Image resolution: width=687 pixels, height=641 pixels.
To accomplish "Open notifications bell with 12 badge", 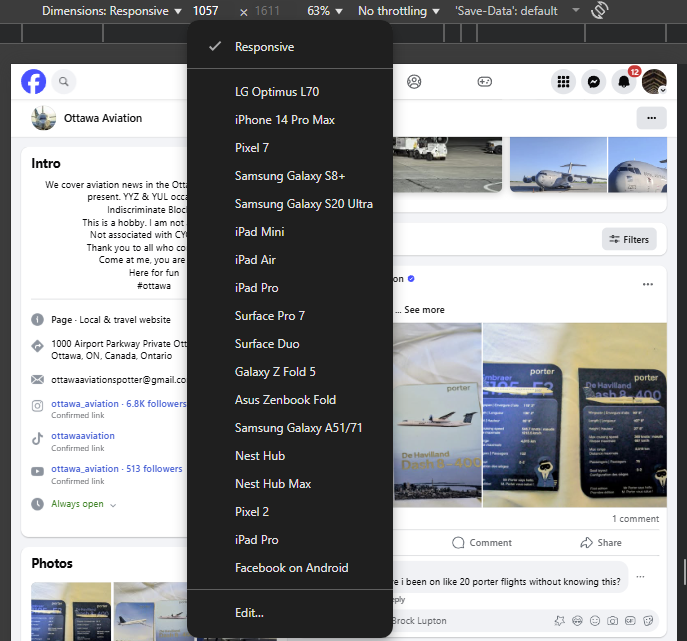I will pos(624,81).
